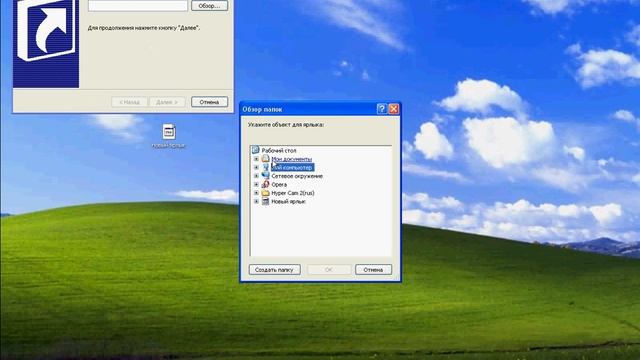Click the location input field in the wizard
Image resolution: width=640 pixels, height=360 pixels.
(138, 5)
